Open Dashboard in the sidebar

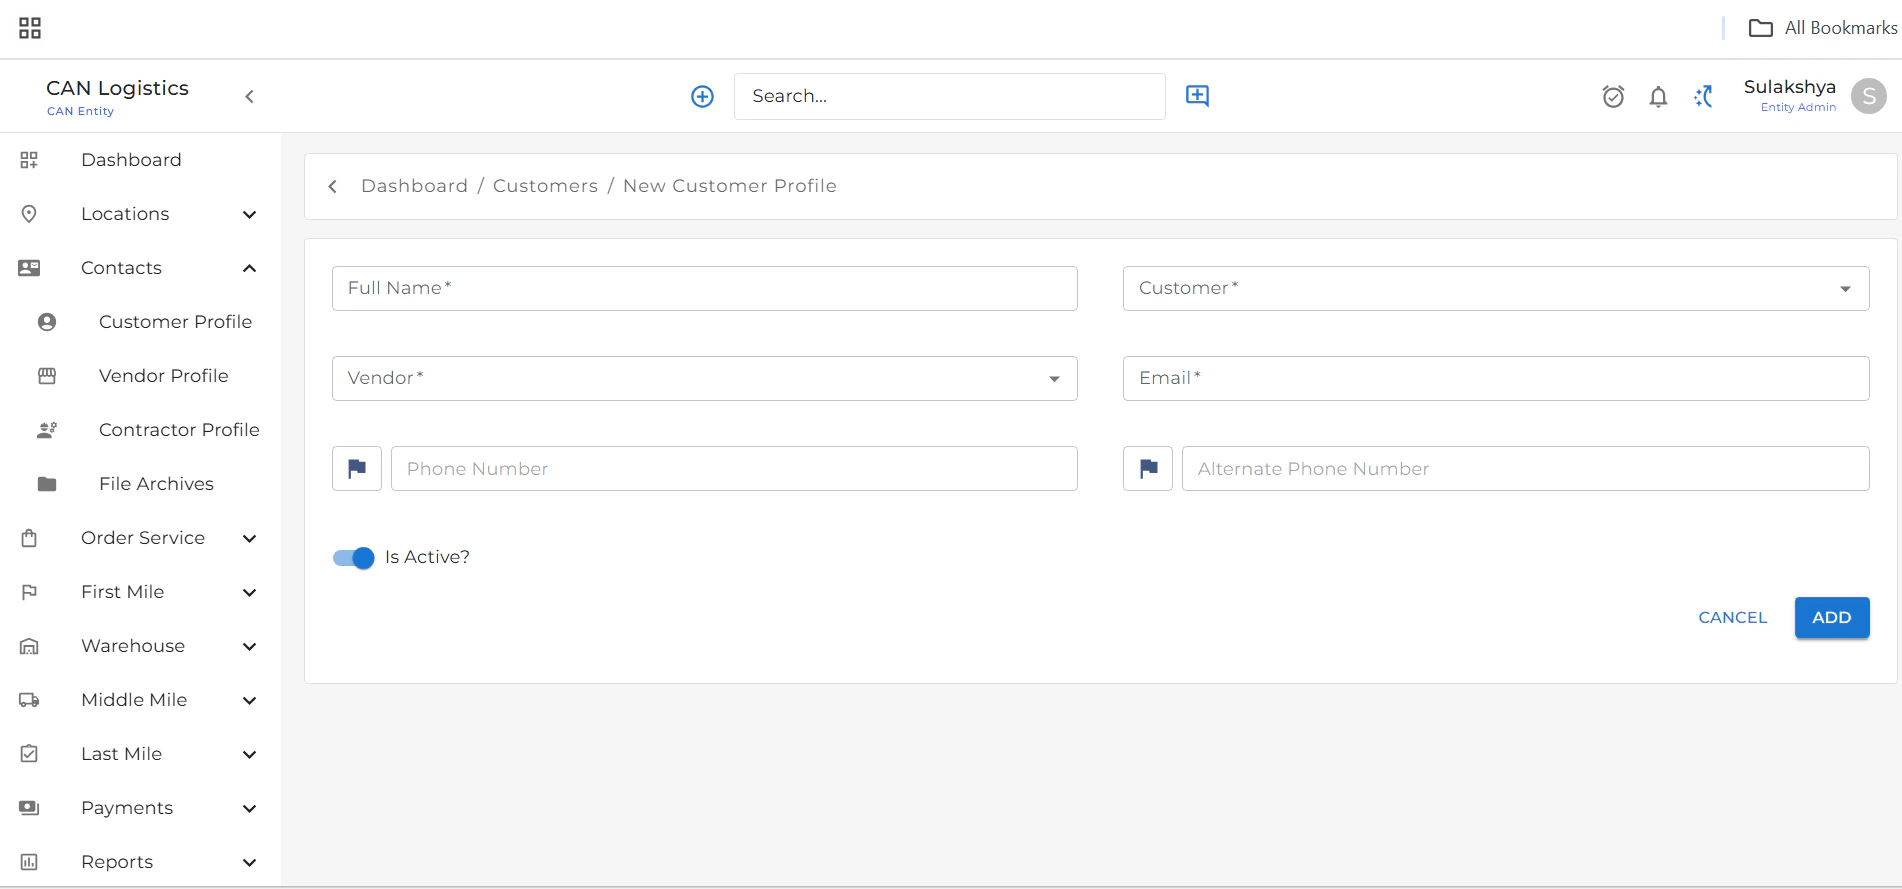pos(131,160)
